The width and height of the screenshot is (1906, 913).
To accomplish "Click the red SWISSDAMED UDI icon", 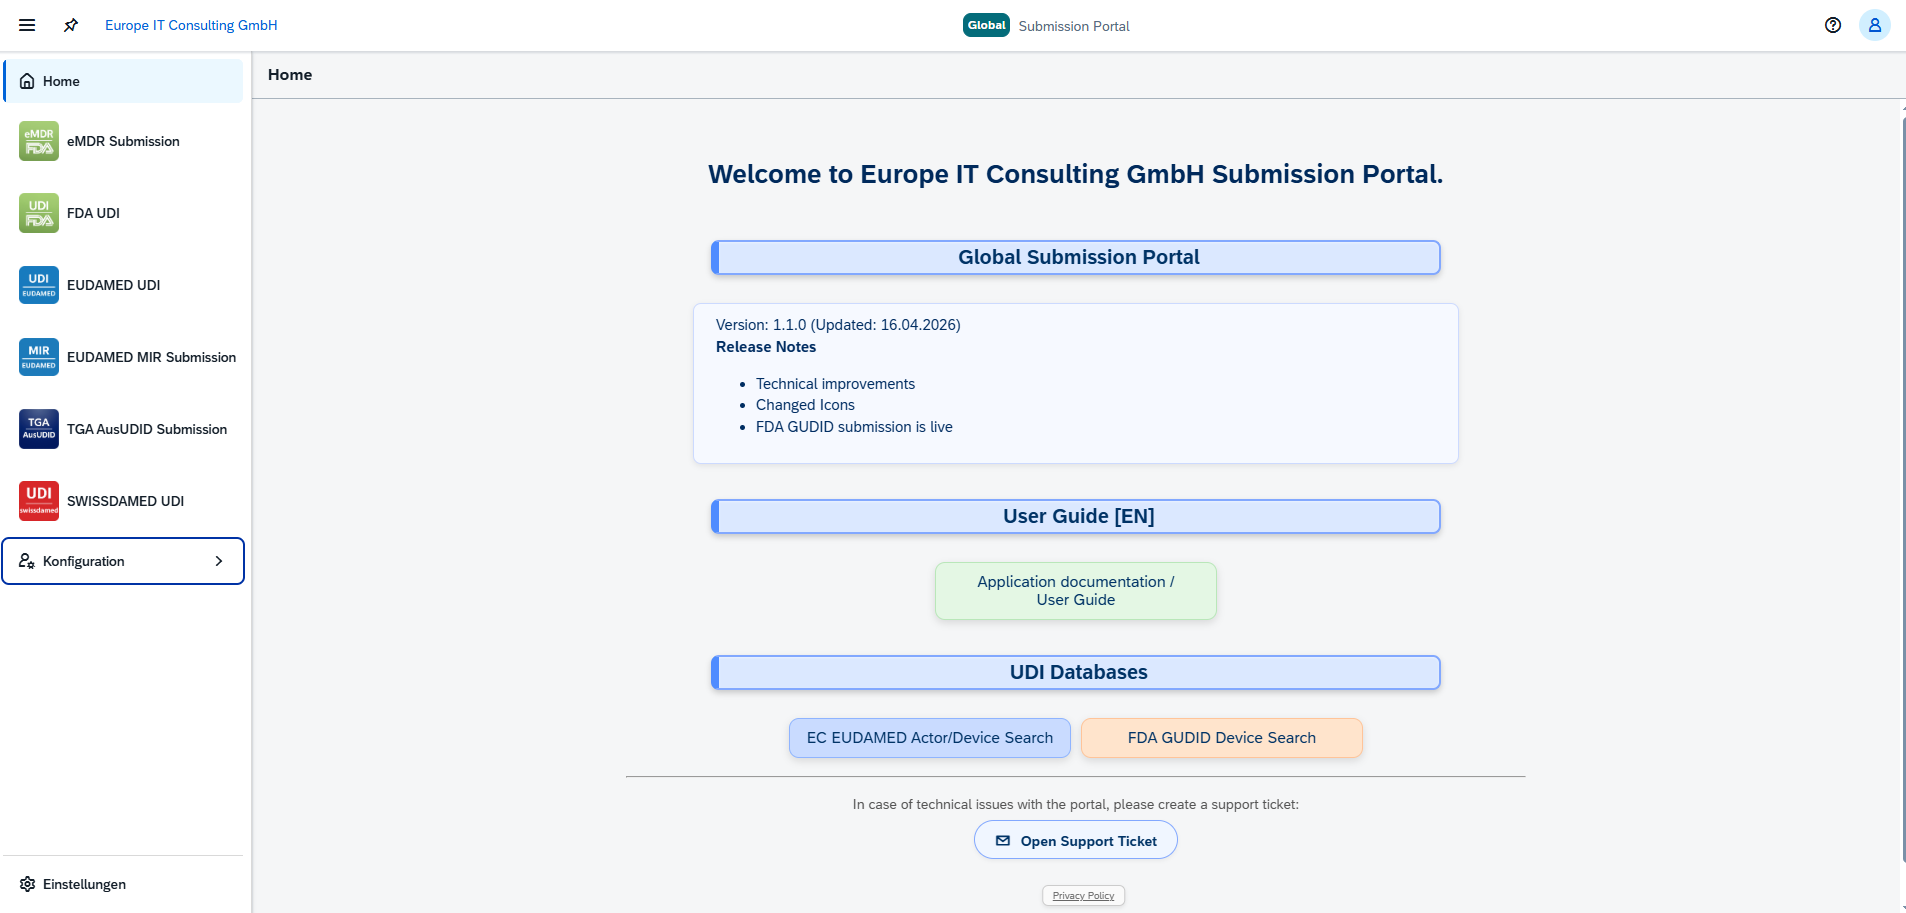I will (x=39, y=501).
